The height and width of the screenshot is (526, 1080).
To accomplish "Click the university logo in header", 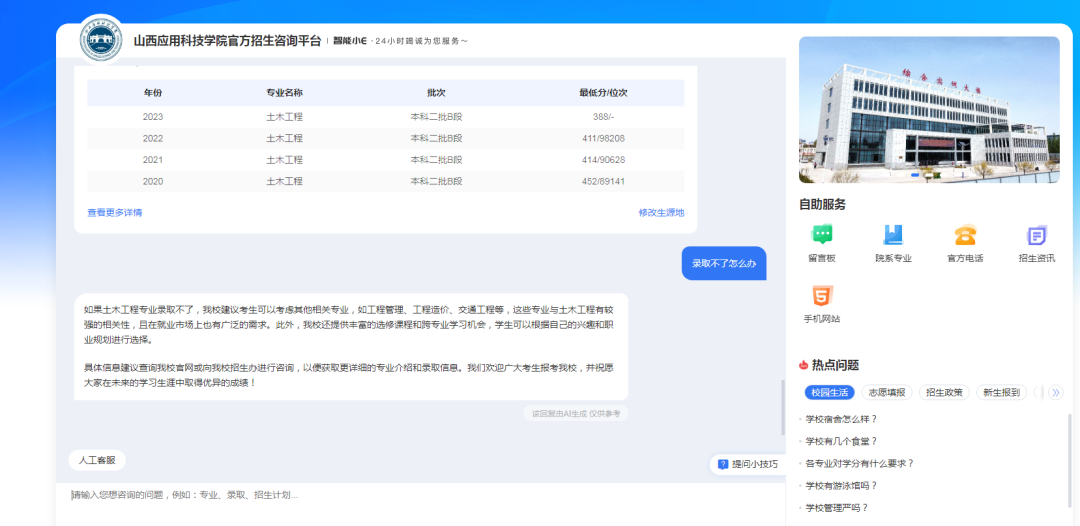I will coord(100,42).
